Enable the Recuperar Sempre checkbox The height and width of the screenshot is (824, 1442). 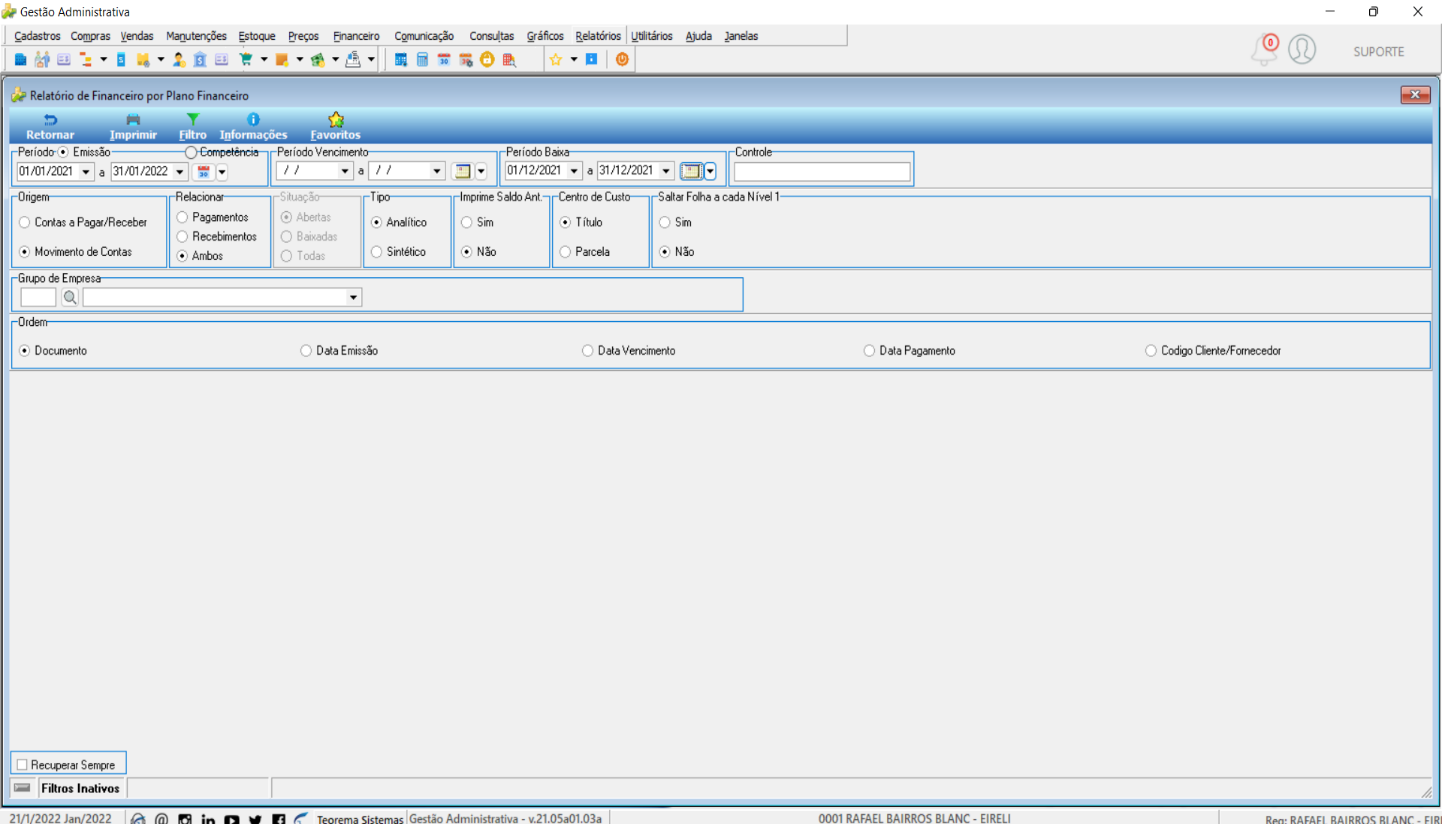tap(22, 765)
